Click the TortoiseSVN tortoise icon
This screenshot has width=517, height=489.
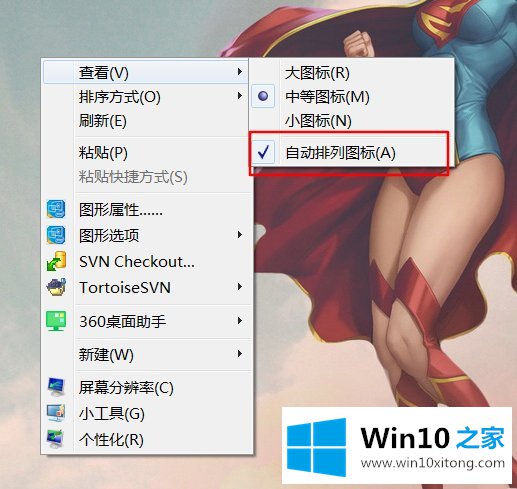pos(56,287)
